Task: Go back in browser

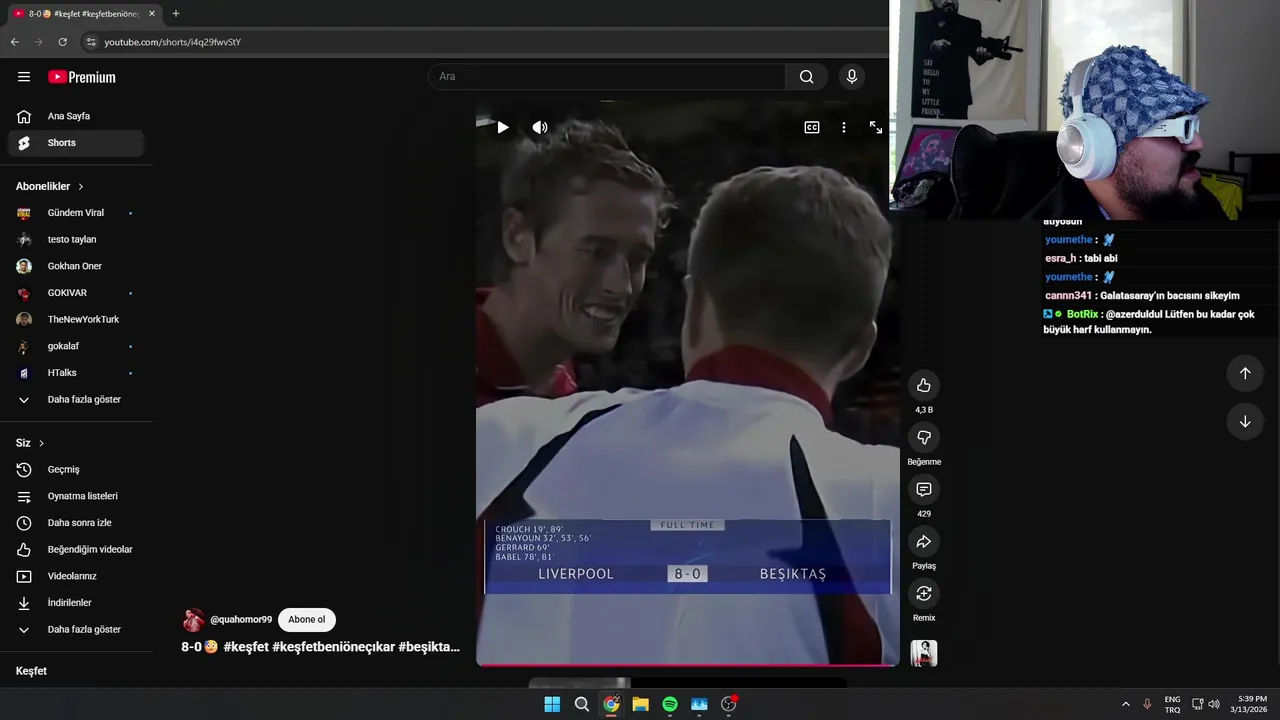Action: 14,42
